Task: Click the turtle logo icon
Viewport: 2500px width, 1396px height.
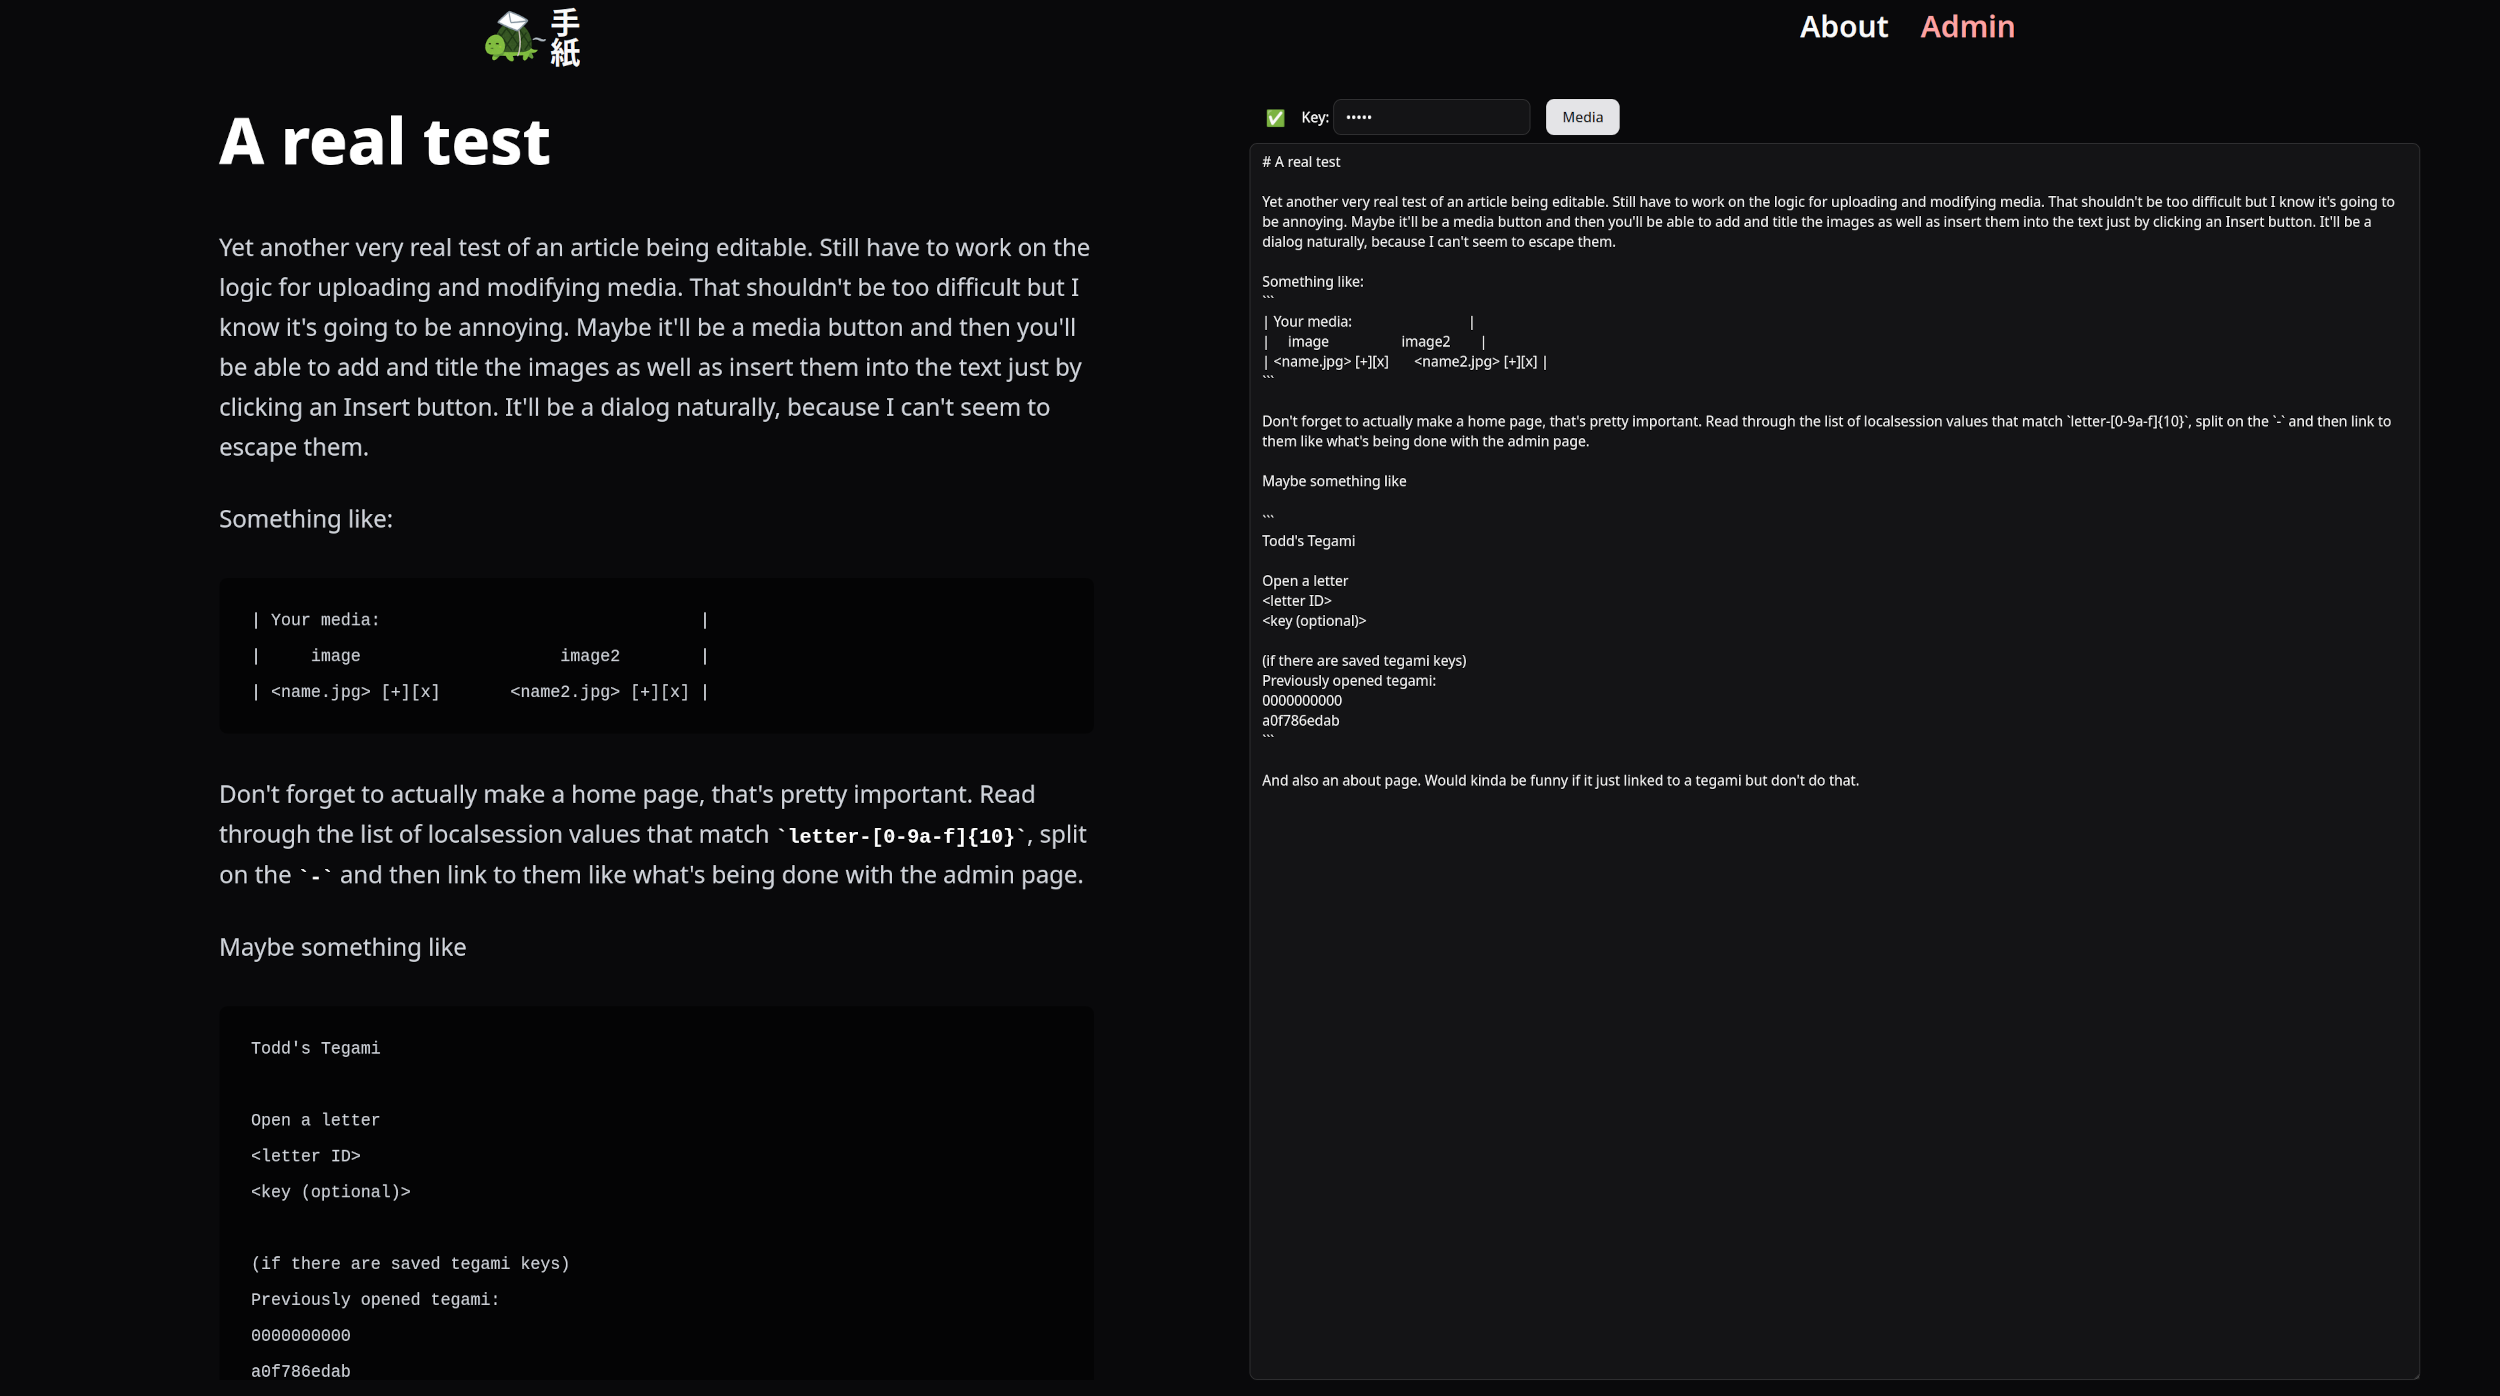Action: (511, 38)
